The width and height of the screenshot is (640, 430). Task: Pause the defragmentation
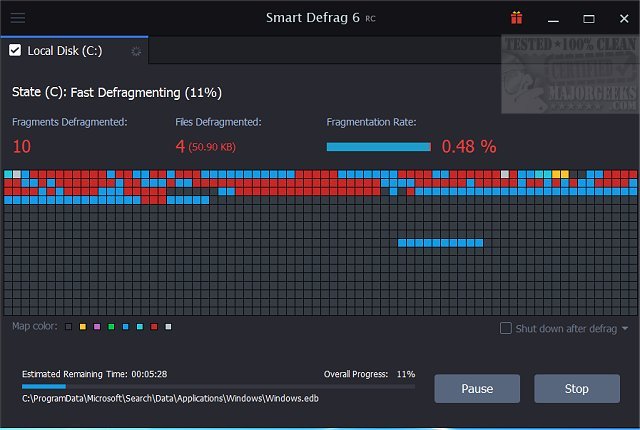pyautogui.click(x=477, y=388)
